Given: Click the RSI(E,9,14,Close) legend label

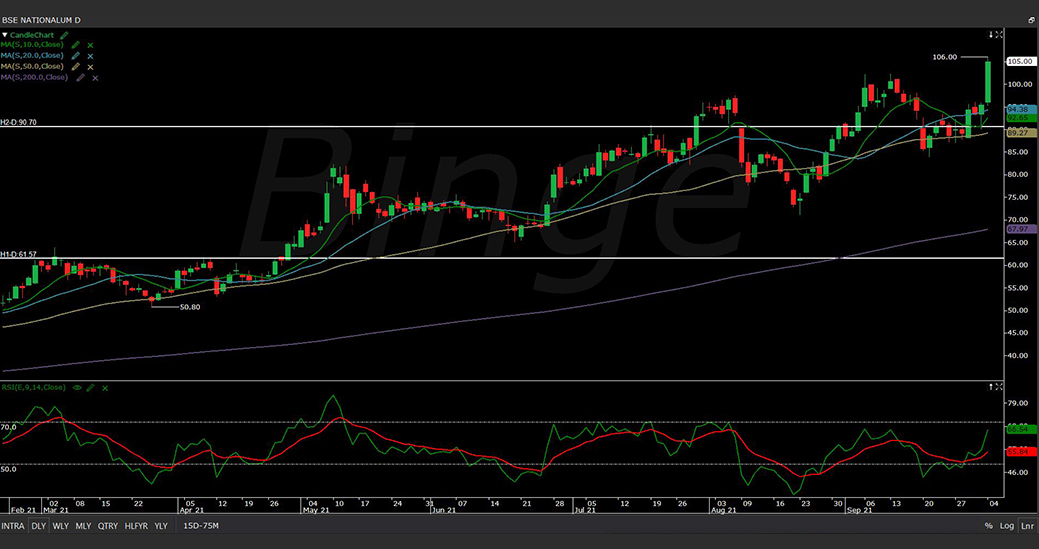Looking at the screenshot, I should coord(34,387).
